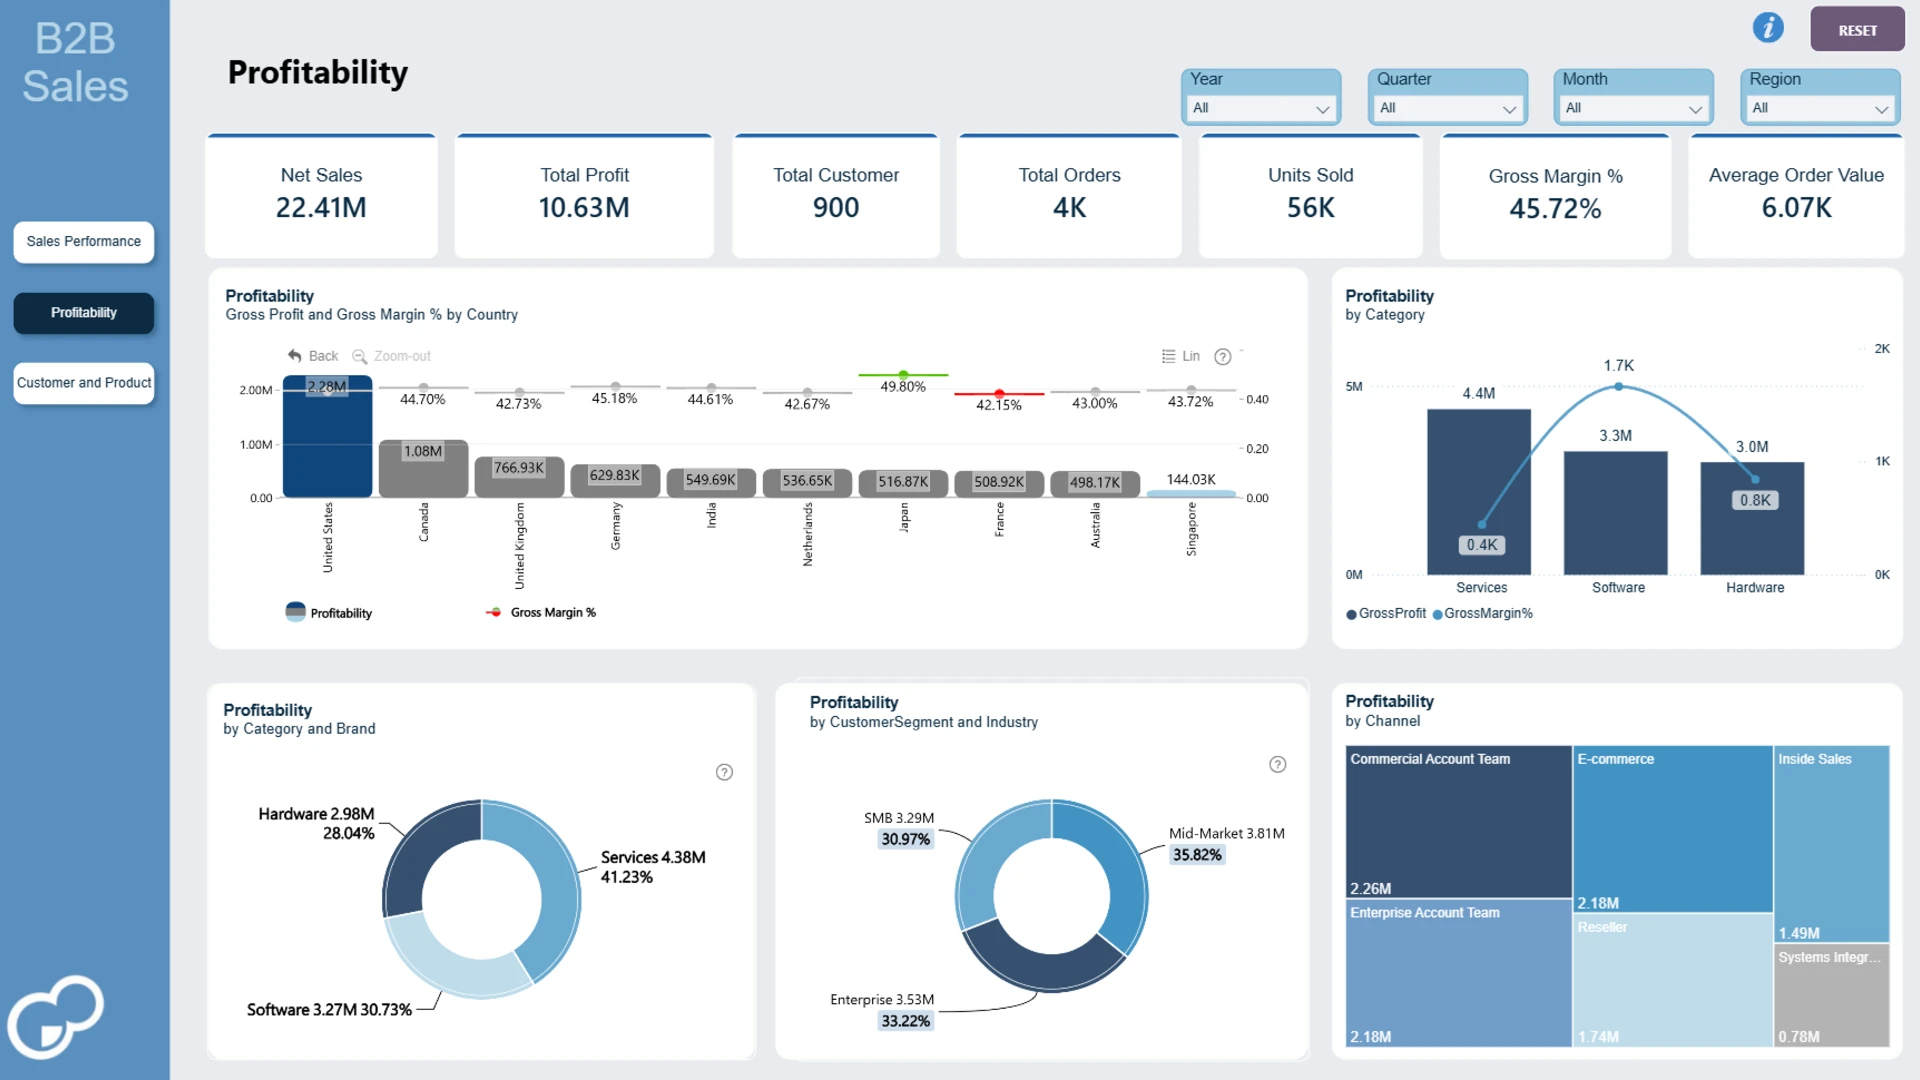1920x1080 pixels.
Task: Select the Profitability navigation tab
Action: (84, 313)
